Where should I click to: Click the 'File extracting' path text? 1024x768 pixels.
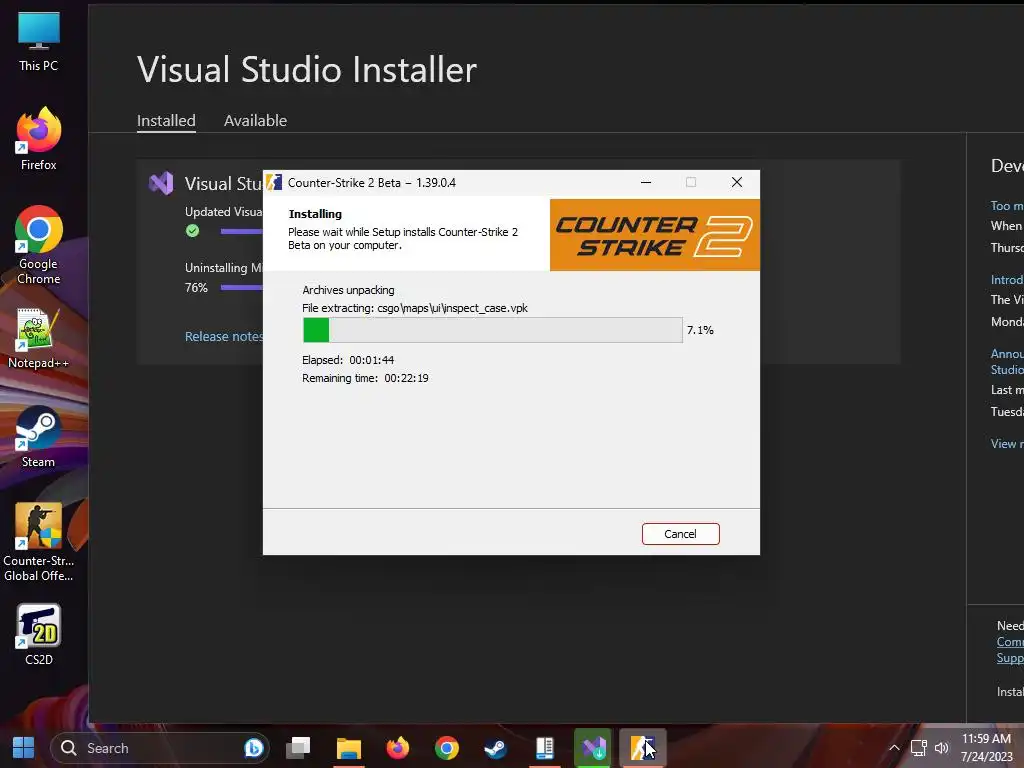pyautogui.click(x=415, y=308)
